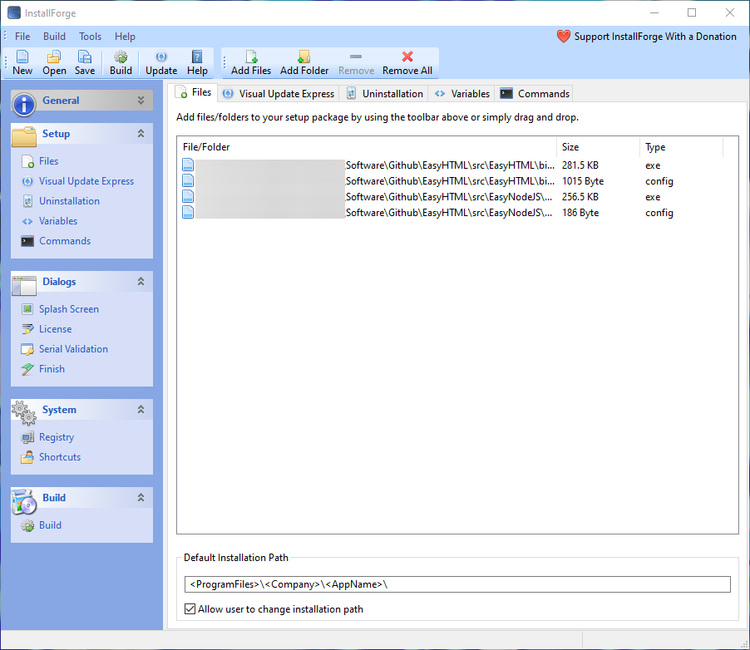Open the Build menu
This screenshot has height=650, width=750.
[54, 36]
